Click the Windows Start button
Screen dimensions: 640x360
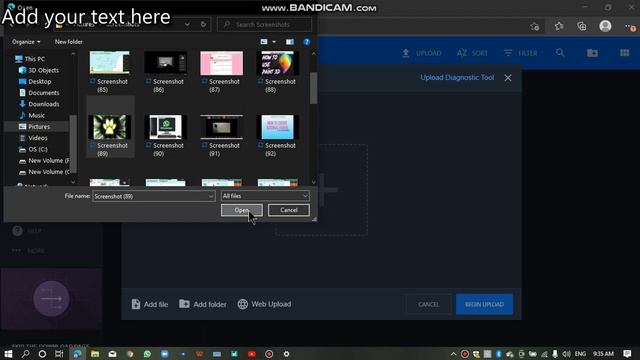8,353
